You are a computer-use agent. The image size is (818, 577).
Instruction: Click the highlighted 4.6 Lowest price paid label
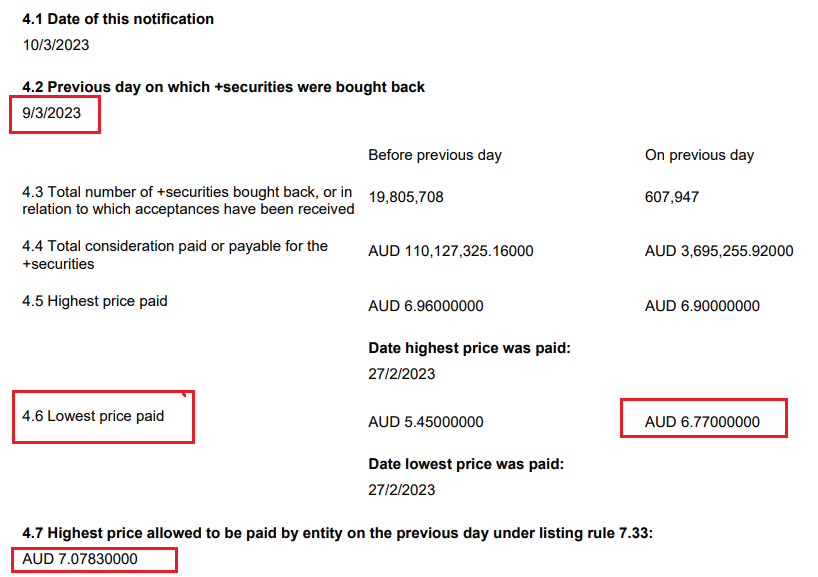[x=93, y=416]
